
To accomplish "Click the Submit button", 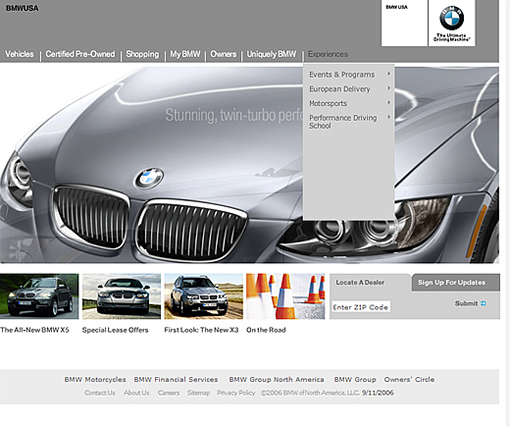I will coord(471,303).
